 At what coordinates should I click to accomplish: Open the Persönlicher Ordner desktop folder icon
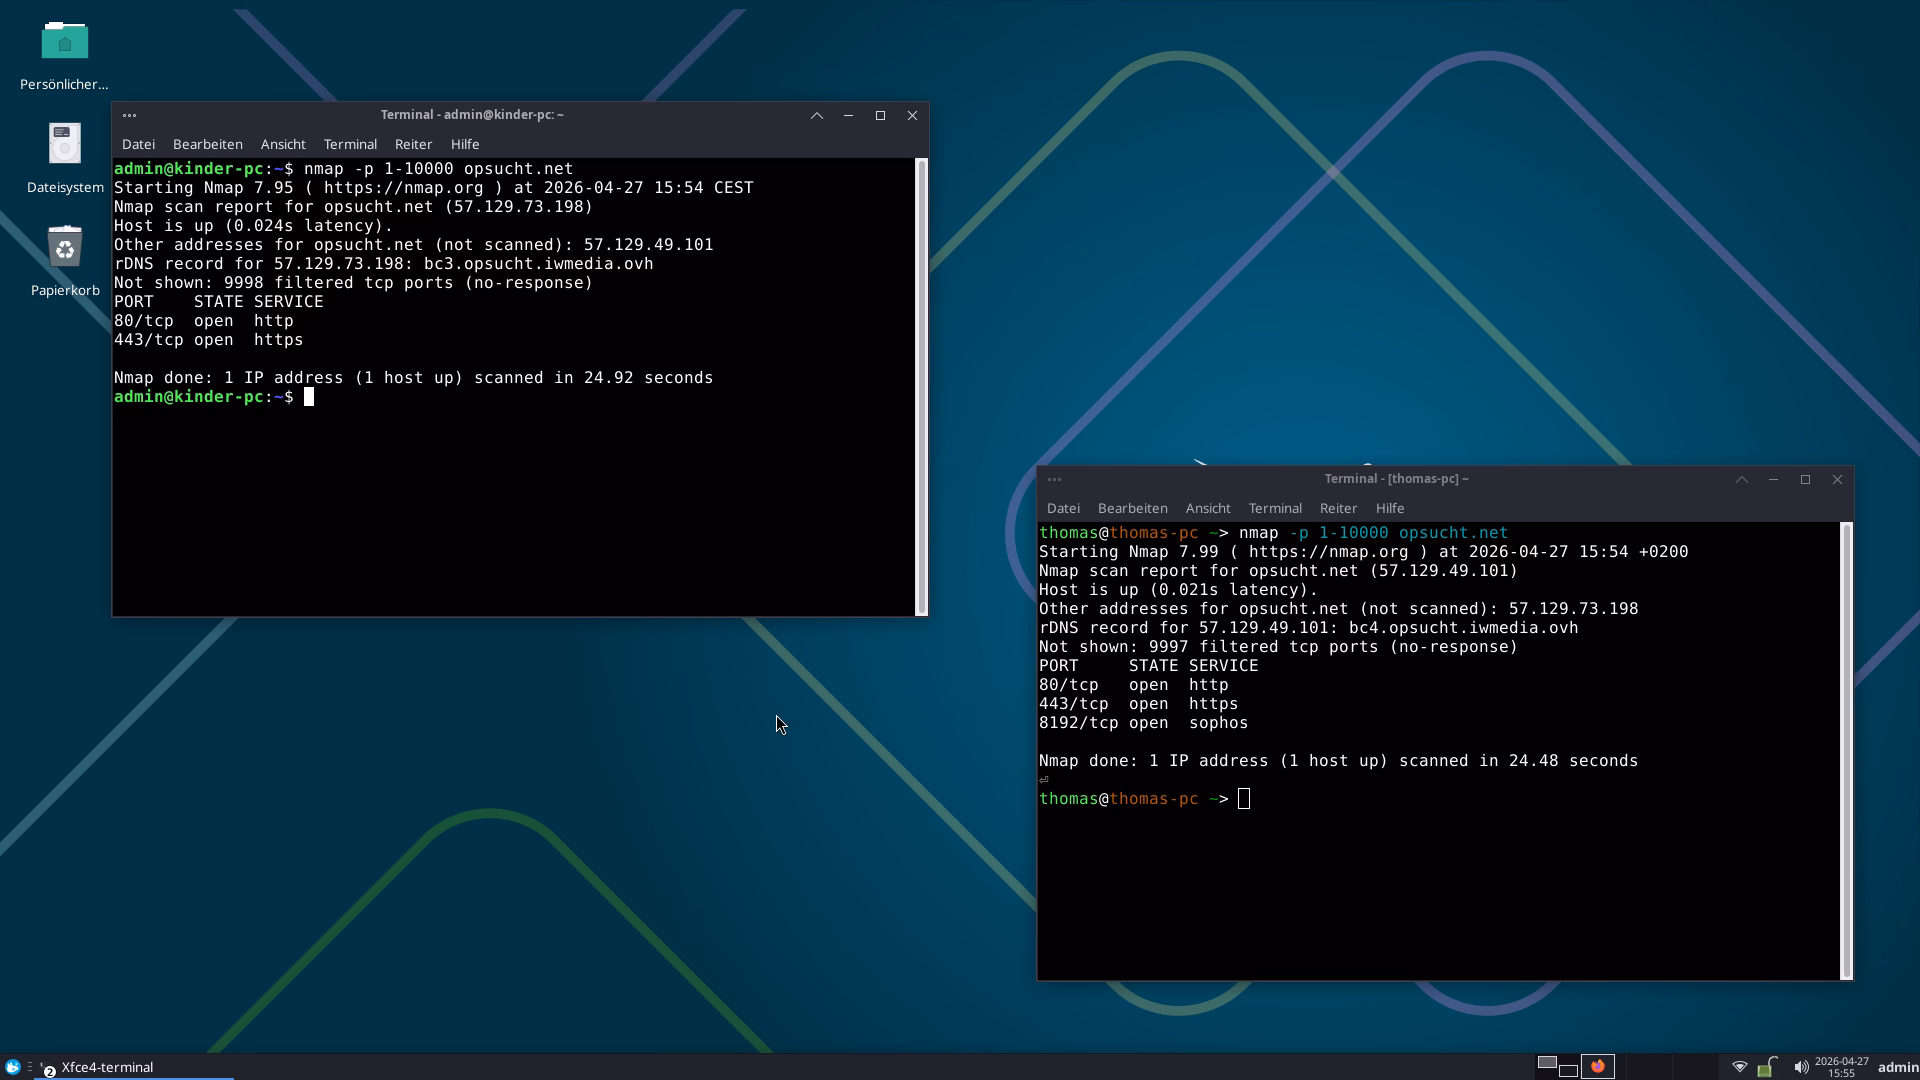click(x=65, y=40)
